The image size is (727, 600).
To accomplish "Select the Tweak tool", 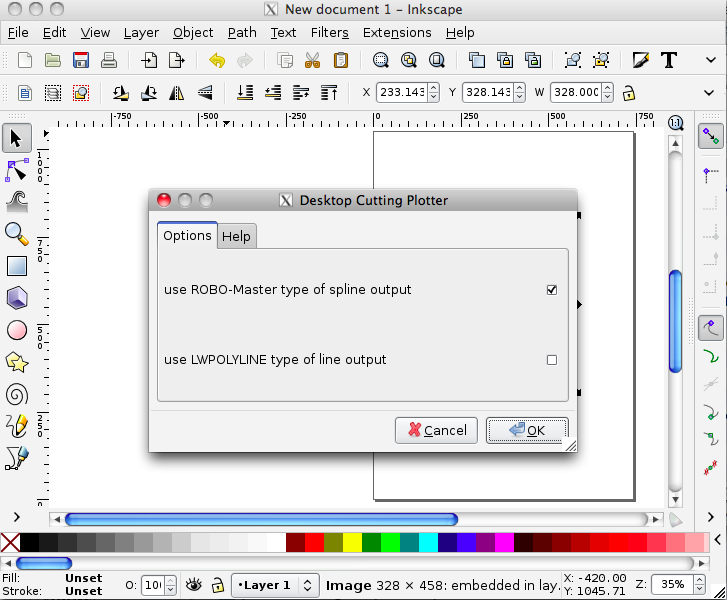I will pyautogui.click(x=17, y=202).
